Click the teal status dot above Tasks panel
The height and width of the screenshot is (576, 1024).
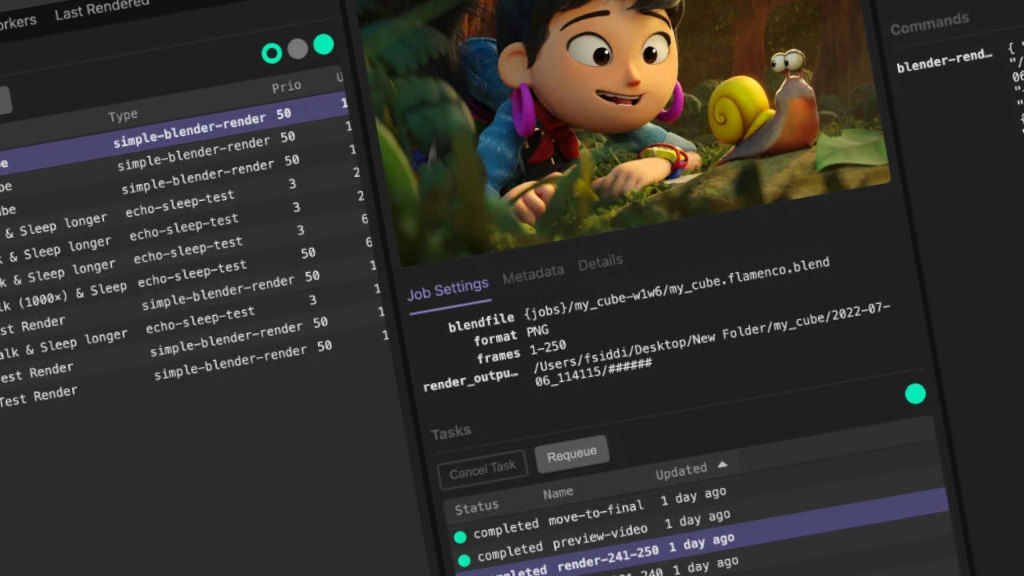915,394
